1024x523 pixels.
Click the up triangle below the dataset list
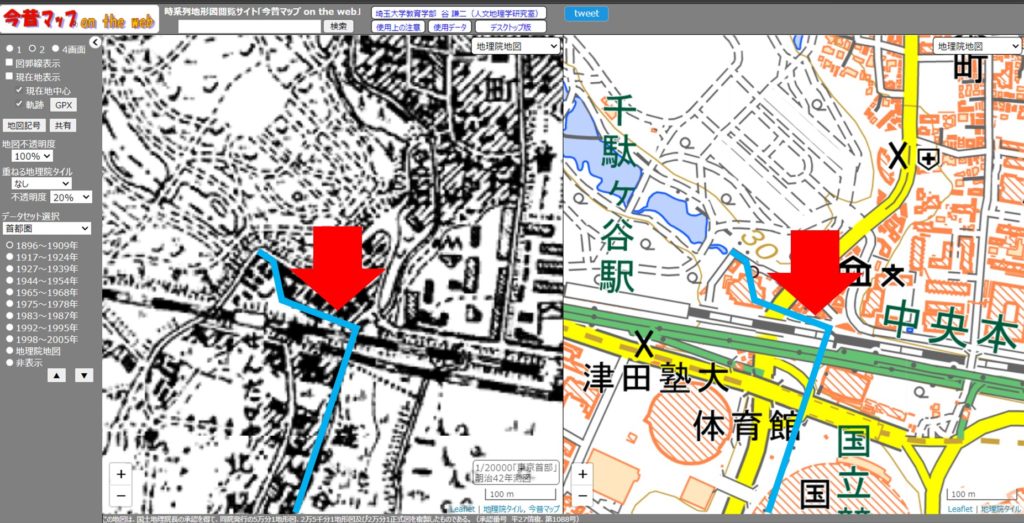pos(57,376)
